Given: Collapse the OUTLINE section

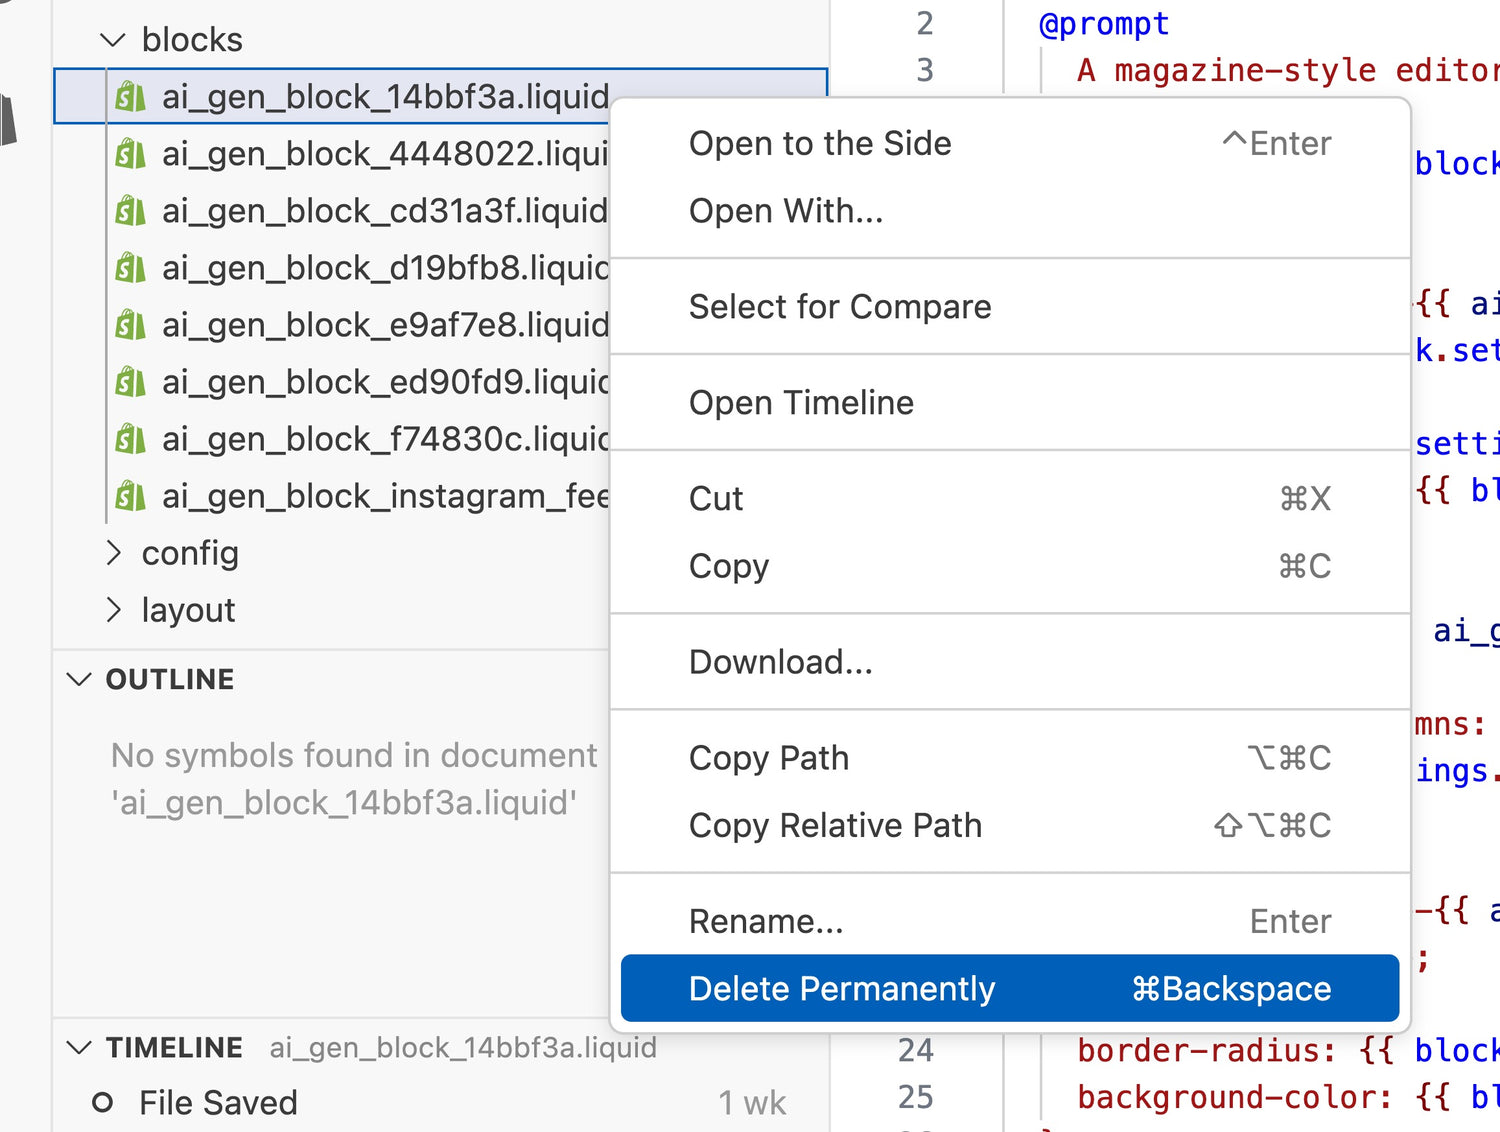Looking at the screenshot, I should (x=78, y=680).
